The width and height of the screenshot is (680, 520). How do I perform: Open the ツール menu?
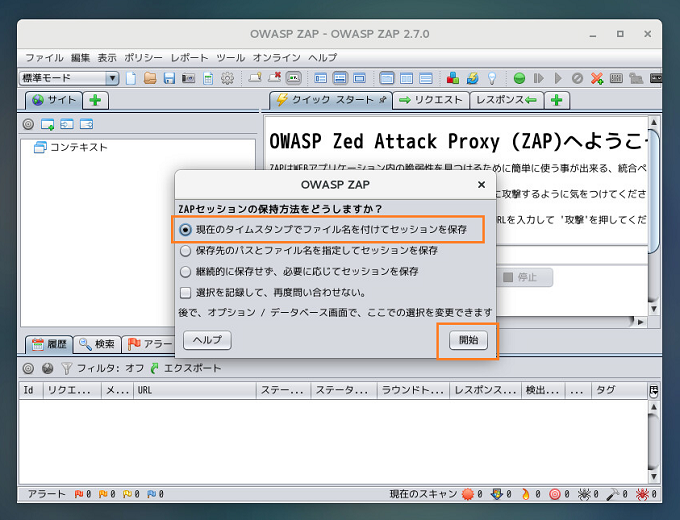tap(231, 58)
